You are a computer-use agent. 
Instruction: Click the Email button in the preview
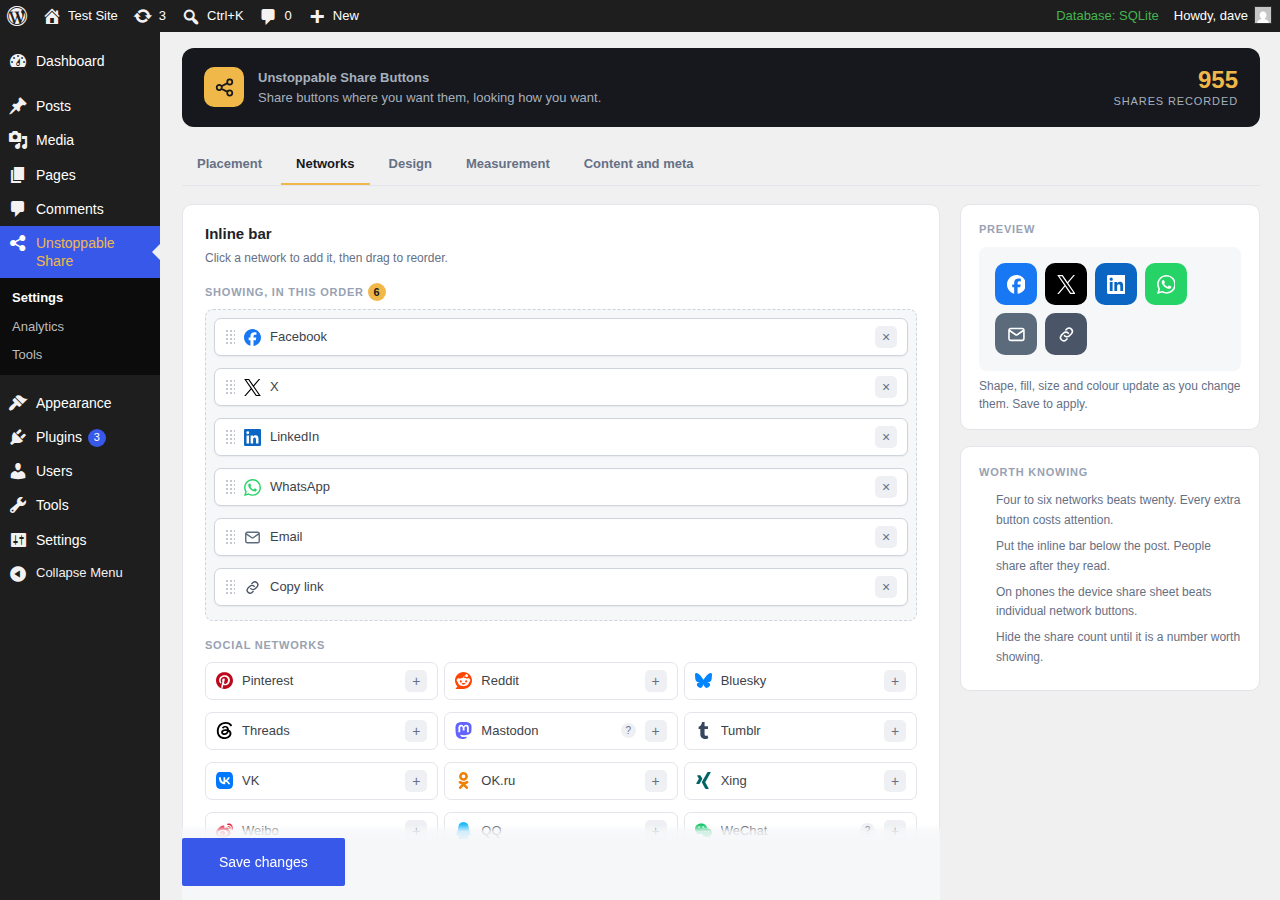[1016, 334]
